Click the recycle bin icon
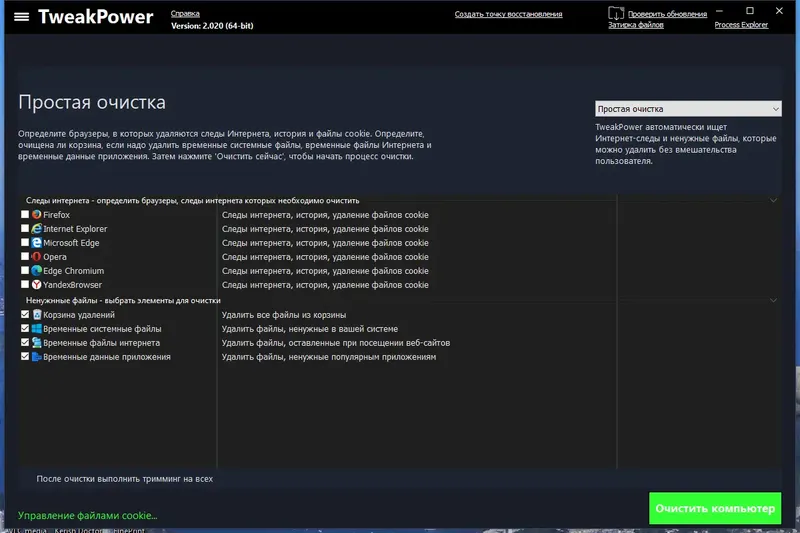This screenshot has width=800, height=533. tap(37, 315)
